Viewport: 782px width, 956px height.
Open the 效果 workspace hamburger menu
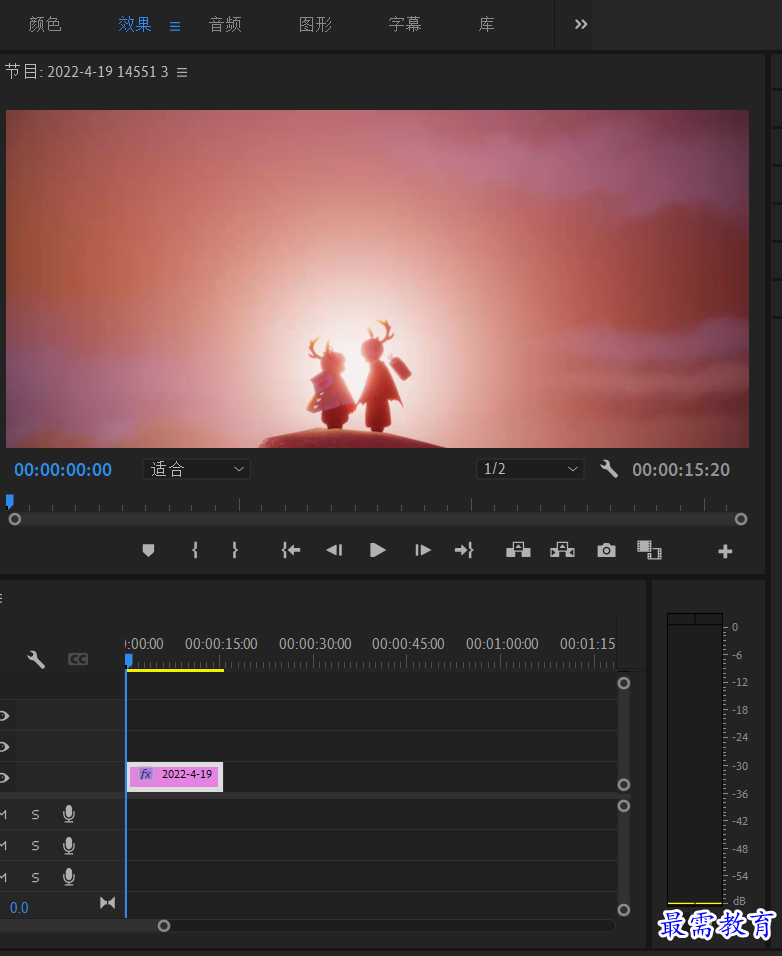pyautogui.click(x=175, y=26)
